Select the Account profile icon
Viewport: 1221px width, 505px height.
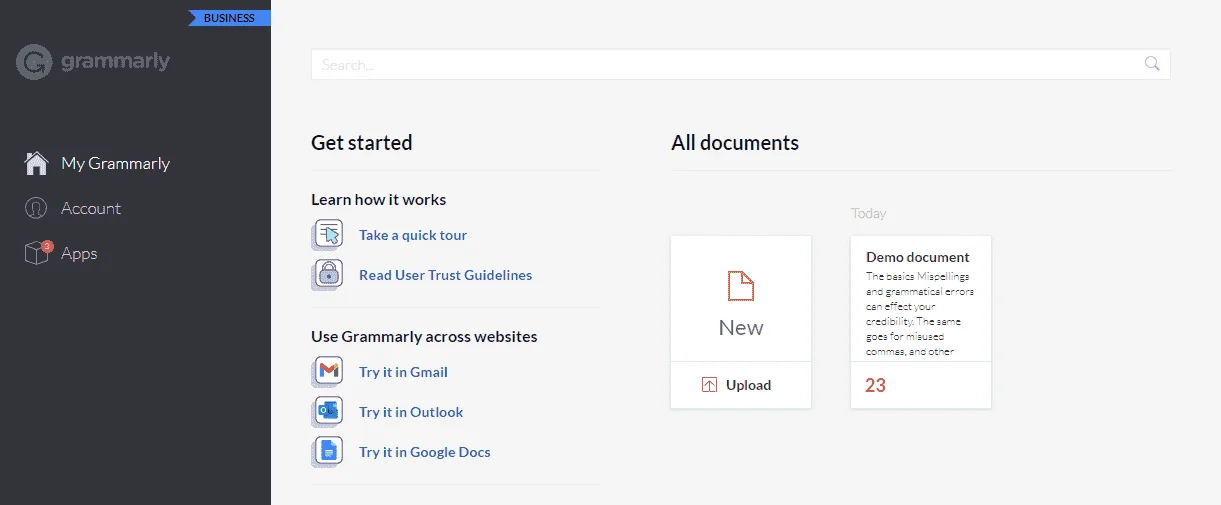pos(36,208)
